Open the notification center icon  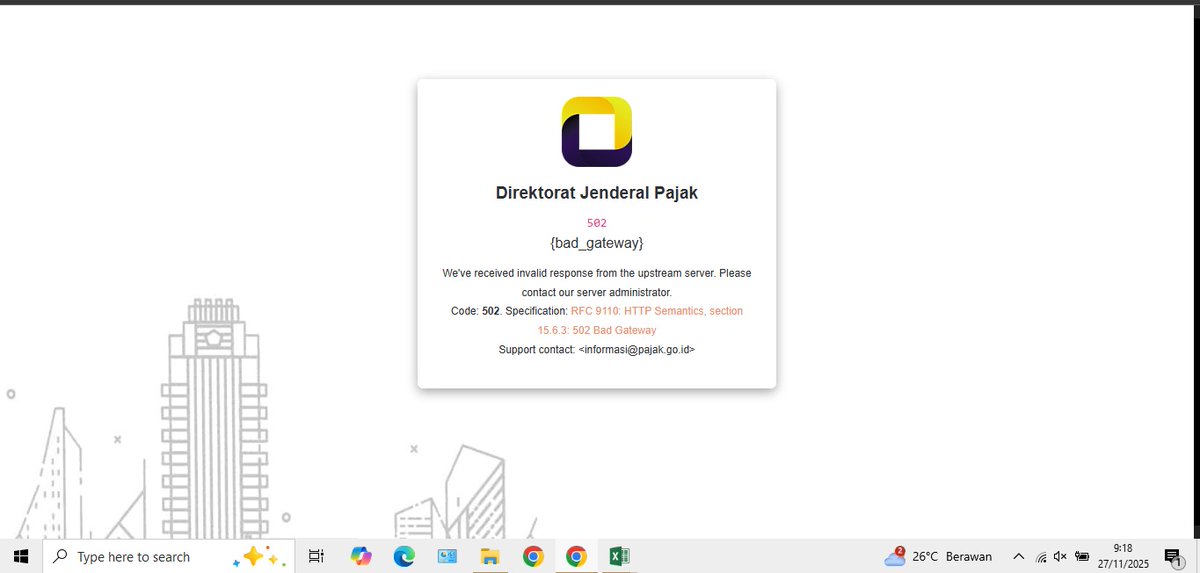pos(1173,556)
